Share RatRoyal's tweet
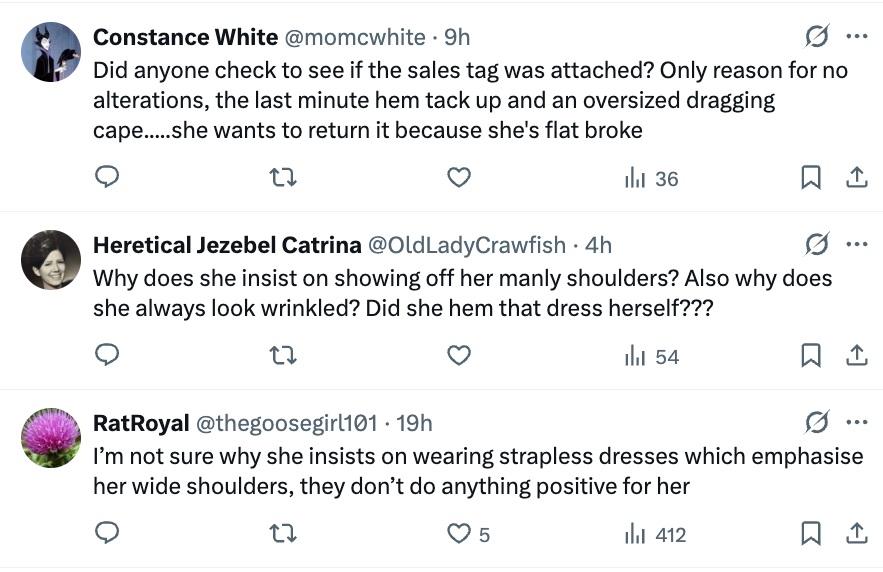 (x=856, y=534)
